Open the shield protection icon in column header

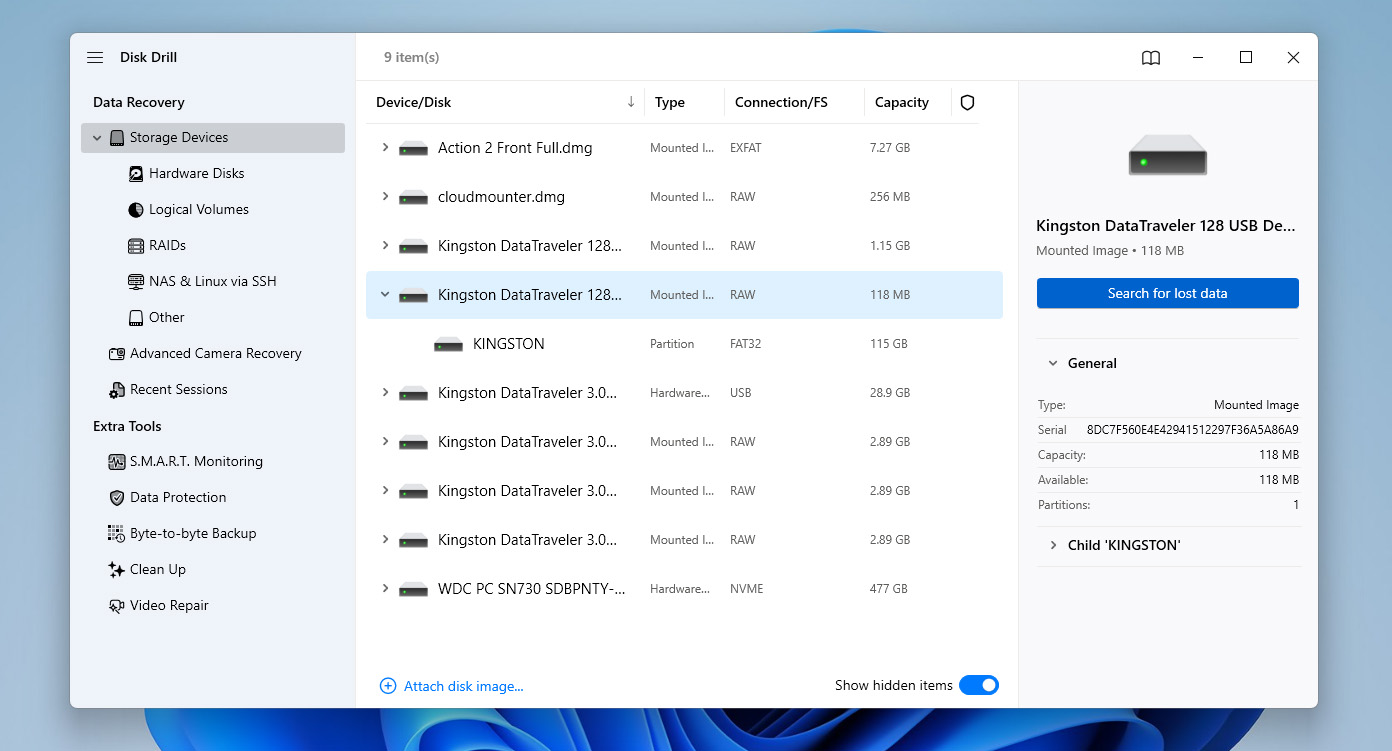(966, 102)
